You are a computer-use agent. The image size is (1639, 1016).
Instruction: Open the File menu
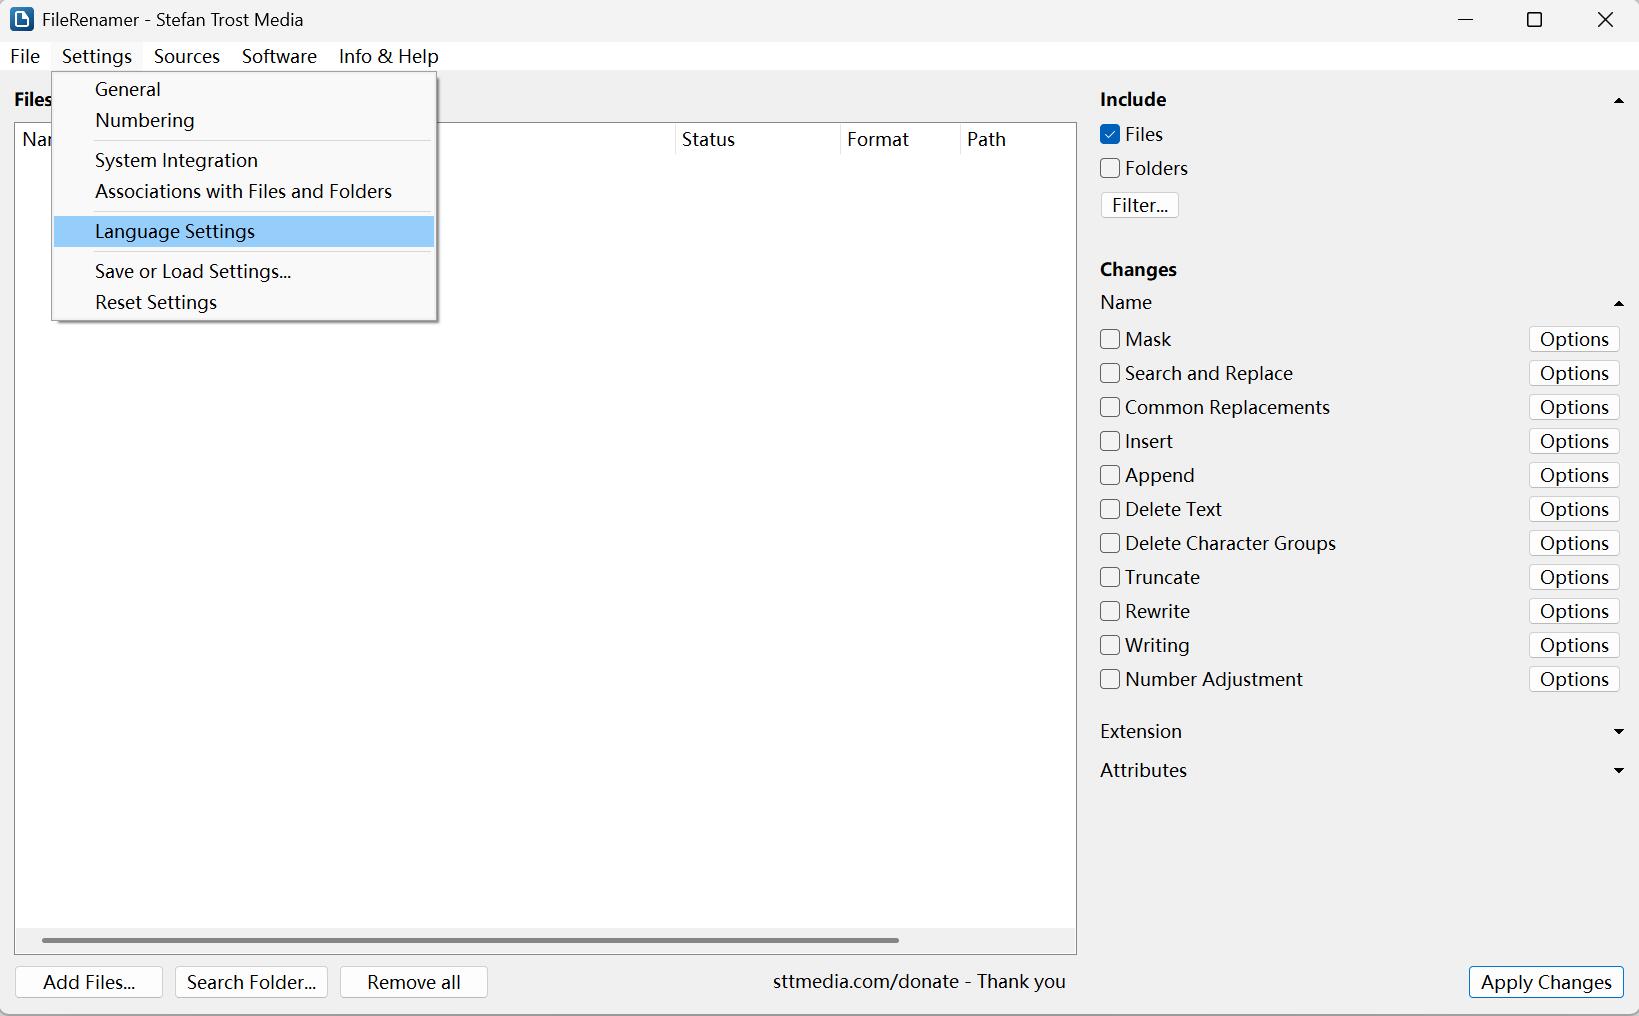point(25,56)
